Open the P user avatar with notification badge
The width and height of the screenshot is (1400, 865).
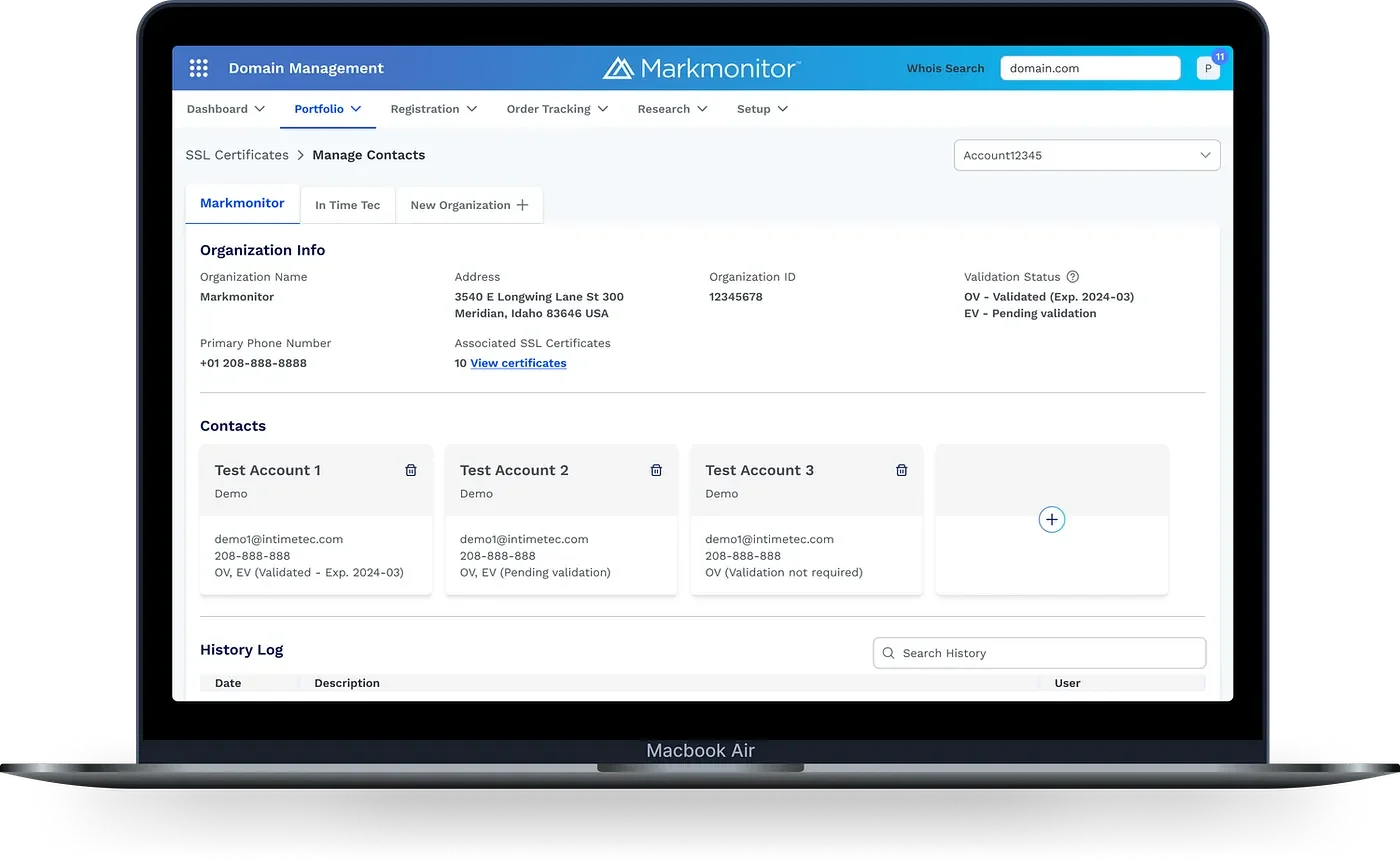[1208, 68]
